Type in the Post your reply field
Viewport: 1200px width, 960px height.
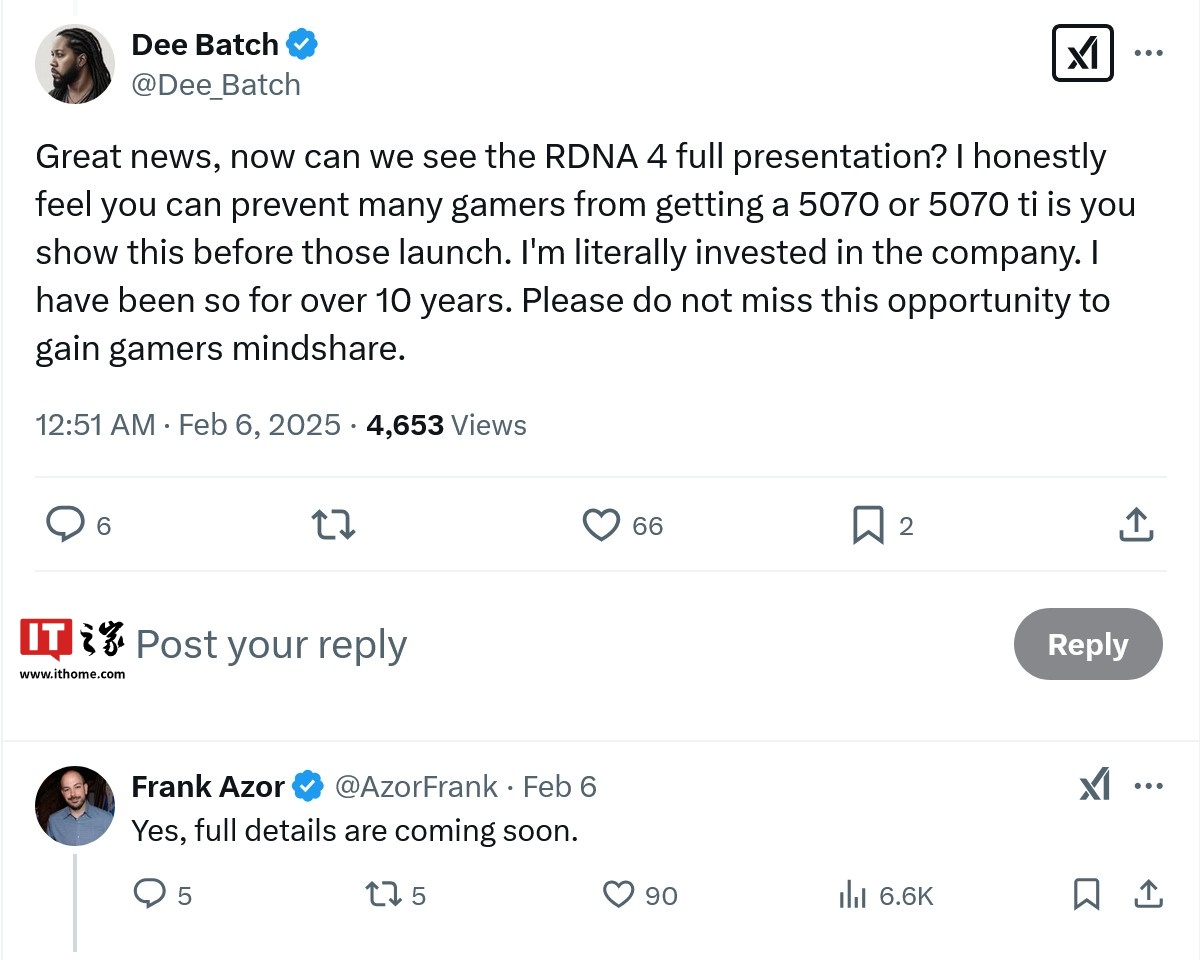(x=500, y=645)
